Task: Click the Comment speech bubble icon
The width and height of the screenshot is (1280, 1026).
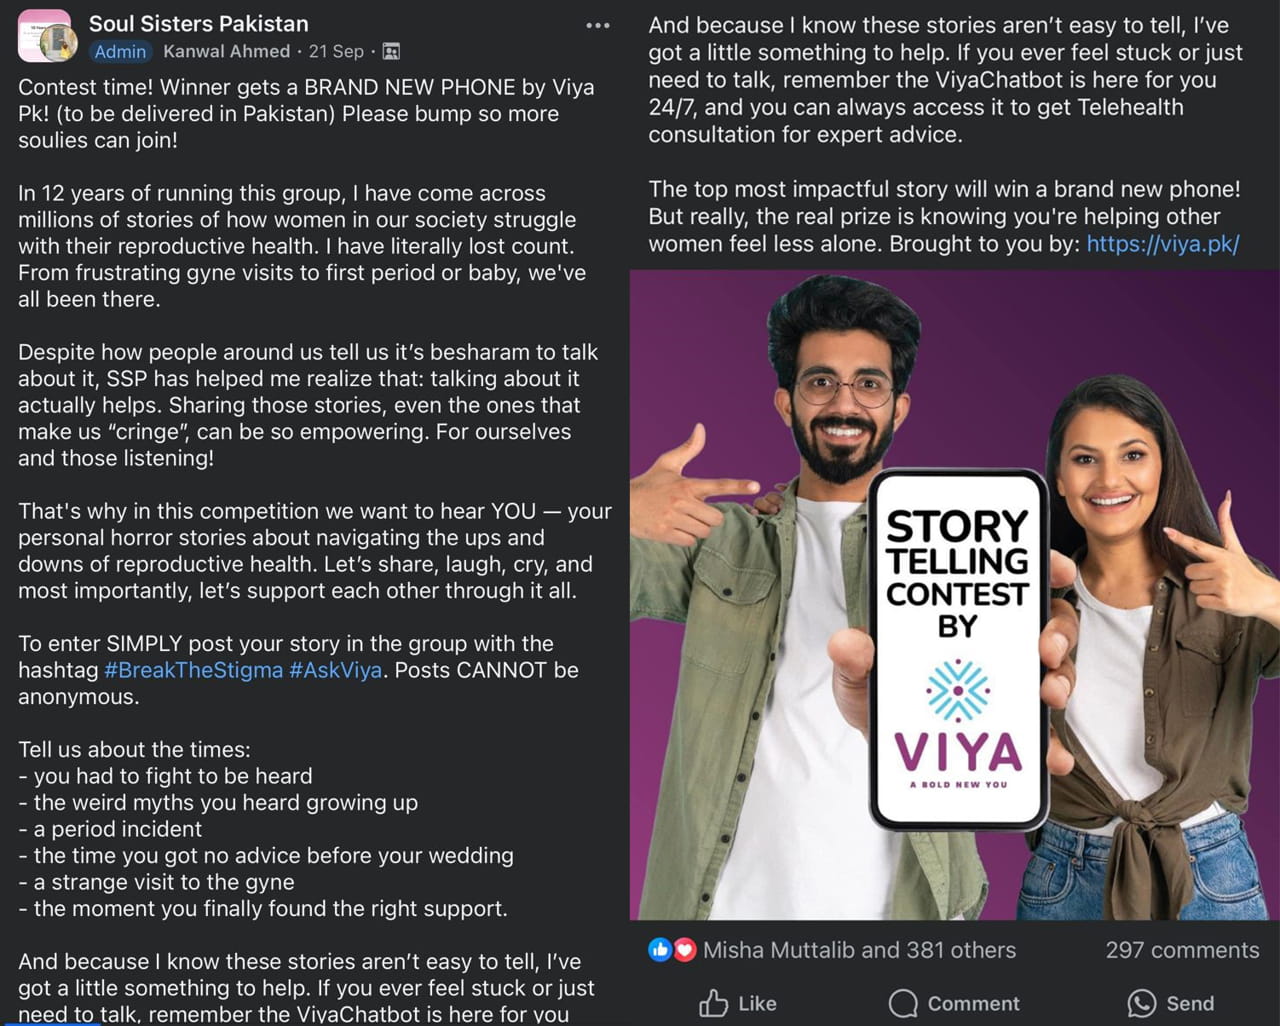Action: tap(903, 1003)
